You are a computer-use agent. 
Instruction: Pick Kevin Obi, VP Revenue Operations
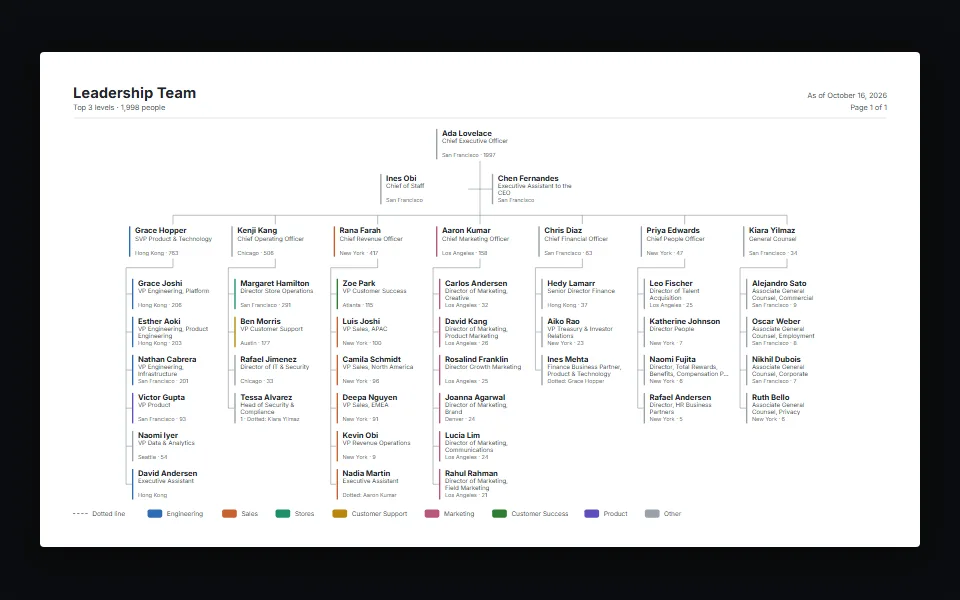point(379,446)
